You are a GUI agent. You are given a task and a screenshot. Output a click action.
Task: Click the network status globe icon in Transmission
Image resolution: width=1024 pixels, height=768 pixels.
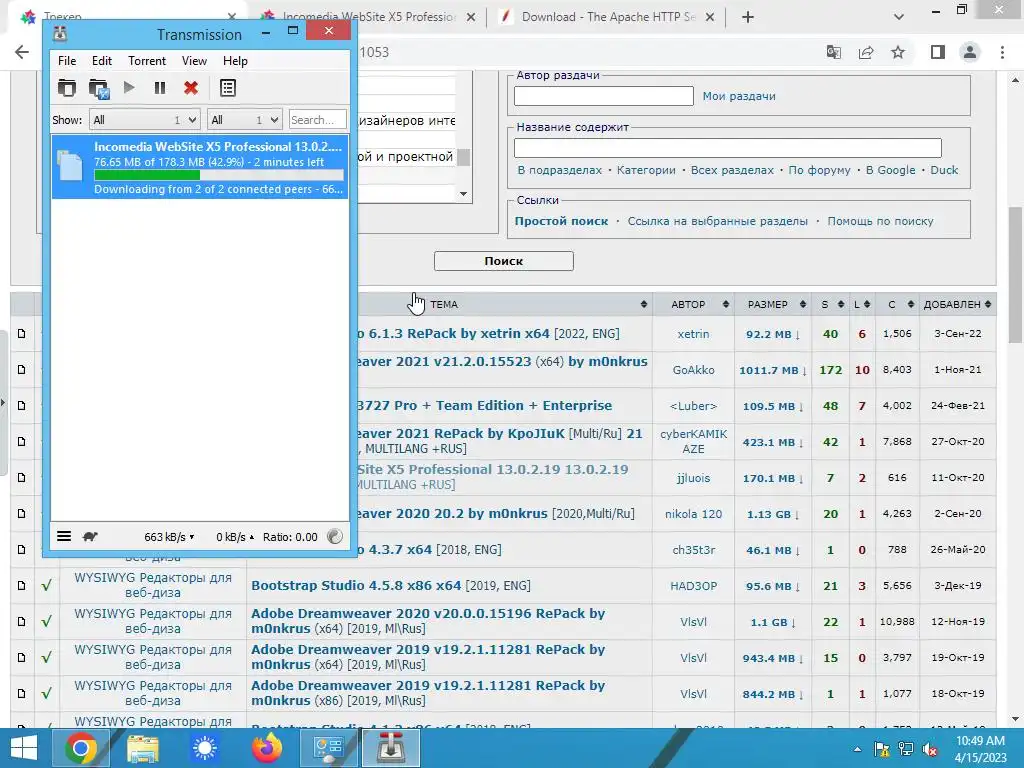click(x=334, y=536)
